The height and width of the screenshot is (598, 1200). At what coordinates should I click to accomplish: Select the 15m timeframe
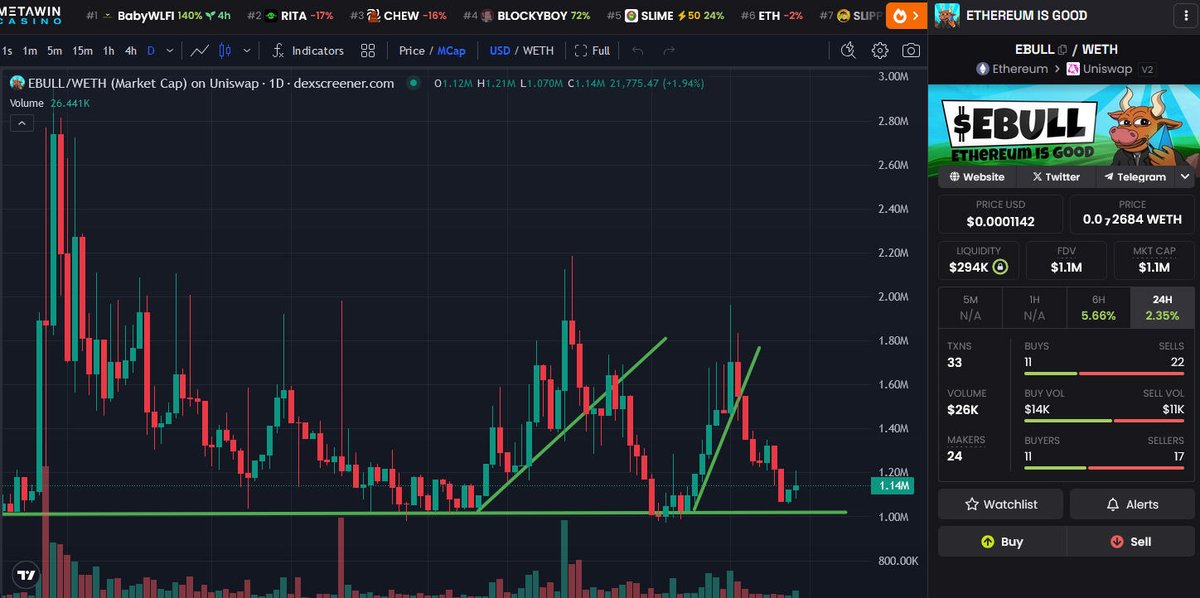tap(83, 50)
